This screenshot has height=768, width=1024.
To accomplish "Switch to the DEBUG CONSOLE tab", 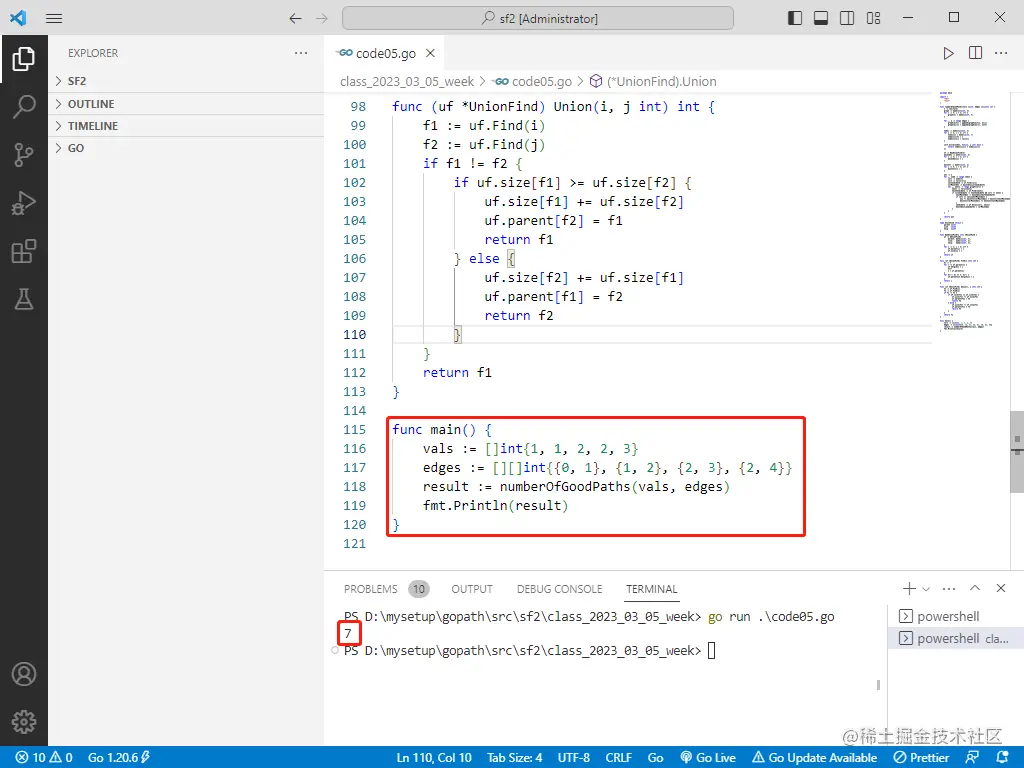I will point(560,589).
